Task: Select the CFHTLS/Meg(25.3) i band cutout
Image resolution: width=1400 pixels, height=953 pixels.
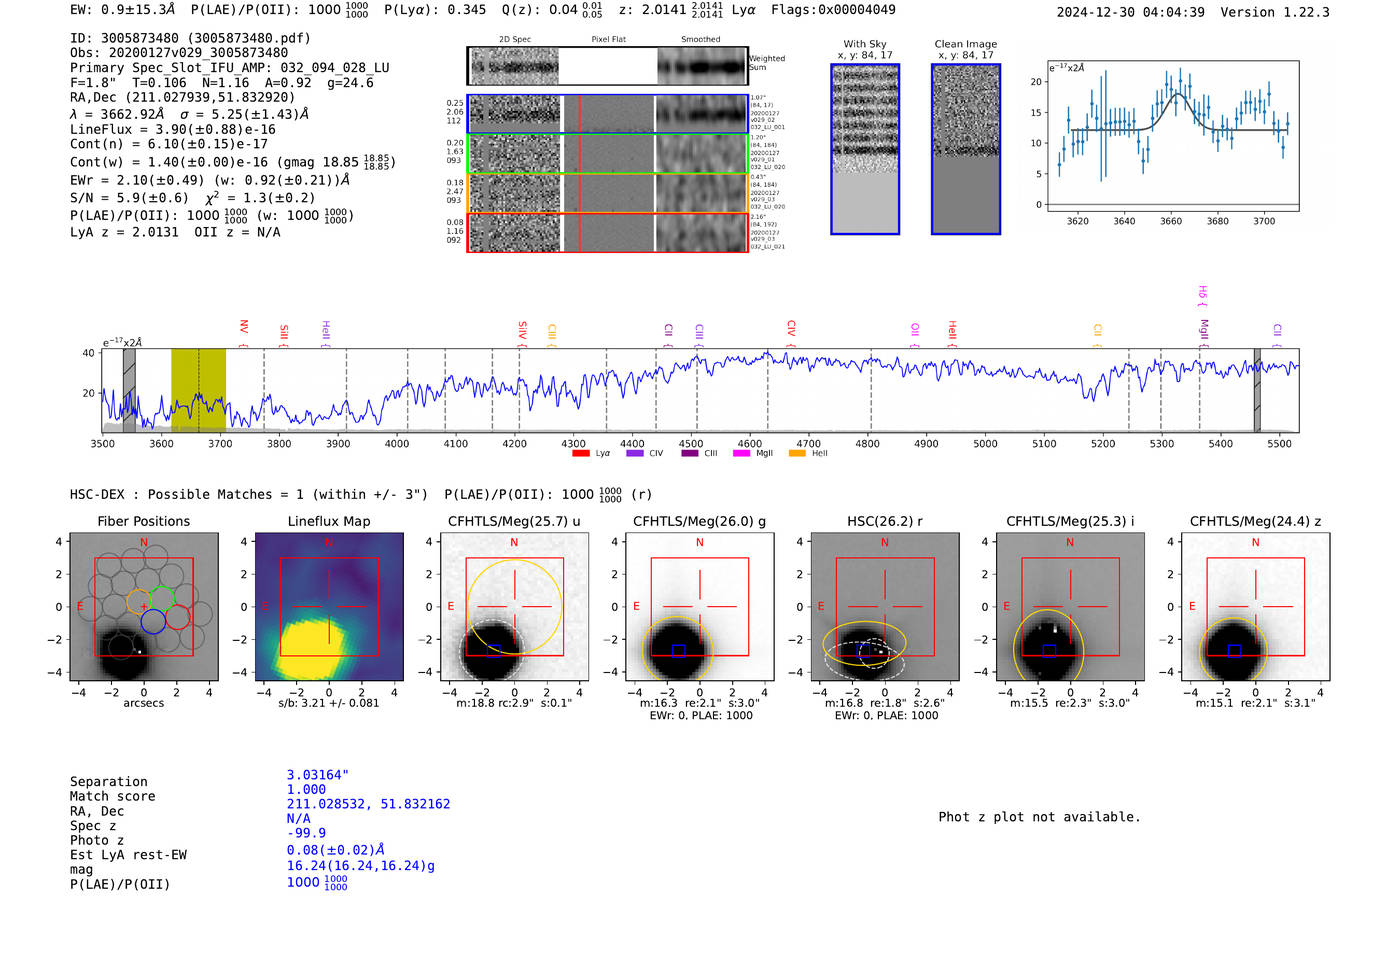Action: pos(1070,606)
